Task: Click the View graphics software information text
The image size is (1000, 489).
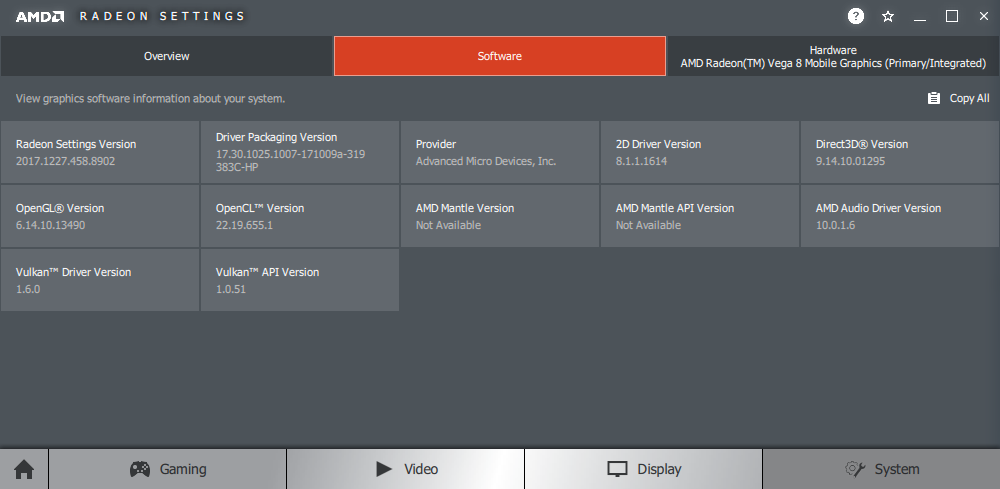Action: (151, 99)
